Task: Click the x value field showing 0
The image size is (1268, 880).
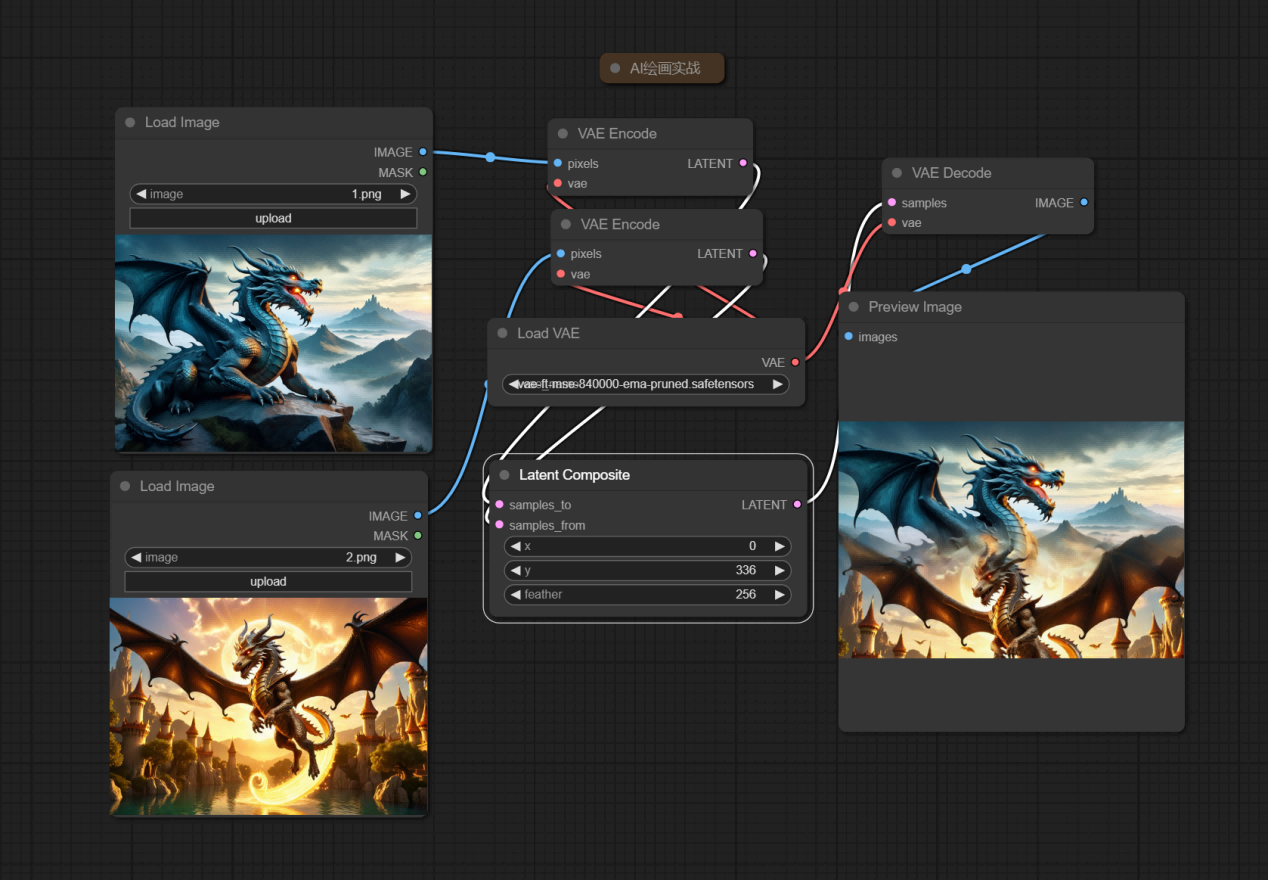Action: pyautogui.click(x=648, y=546)
